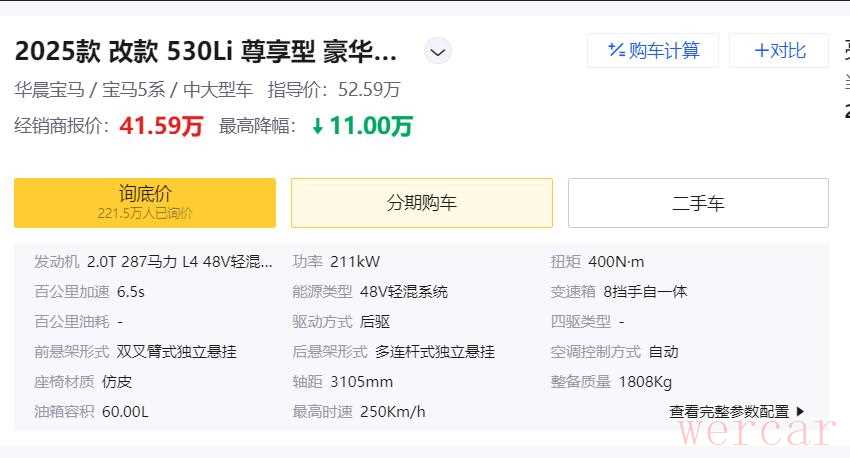View full specs via 查看完整参数配置

pos(729,411)
